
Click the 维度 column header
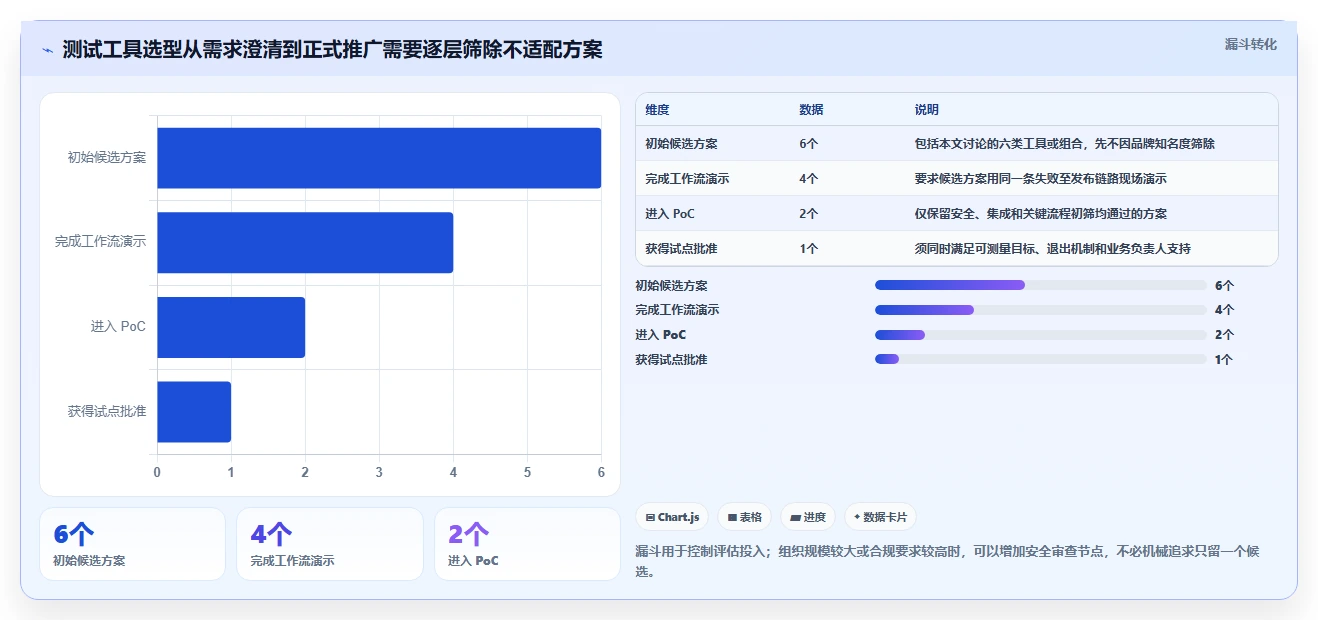pos(657,110)
